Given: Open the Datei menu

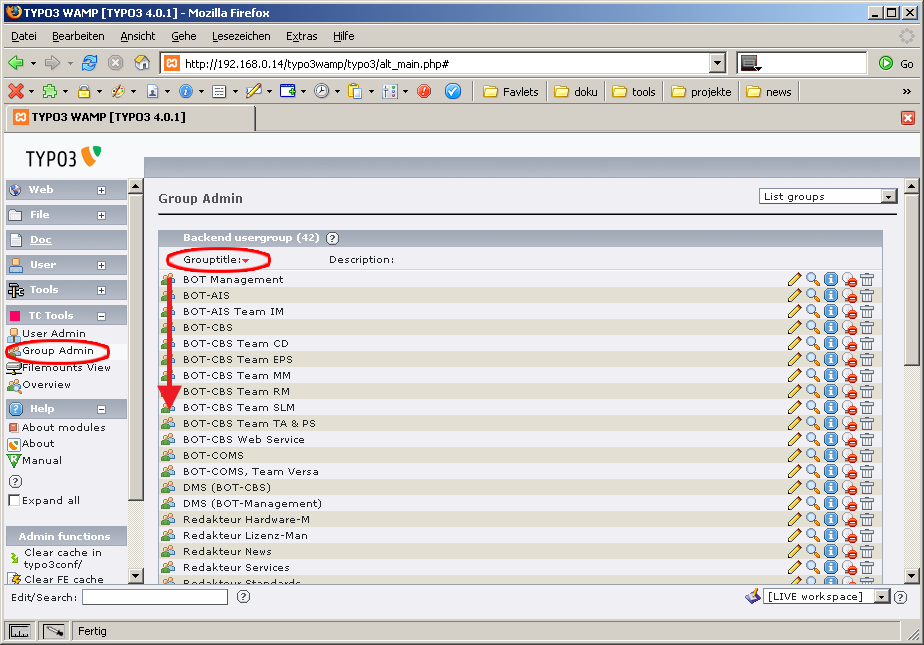Looking at the screenshot, I should [x=24, y=36].
